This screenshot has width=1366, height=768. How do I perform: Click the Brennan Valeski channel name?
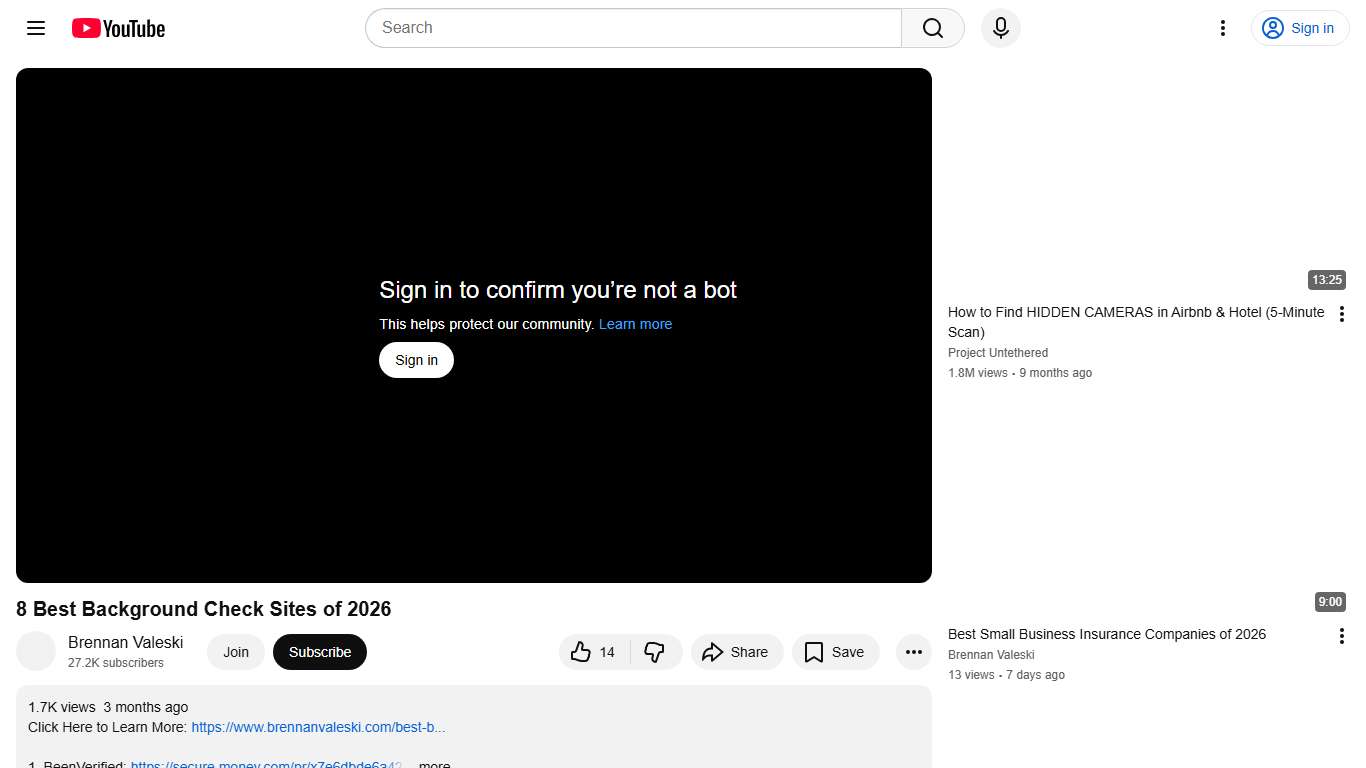pyautogui.click(x=125, y=642)
